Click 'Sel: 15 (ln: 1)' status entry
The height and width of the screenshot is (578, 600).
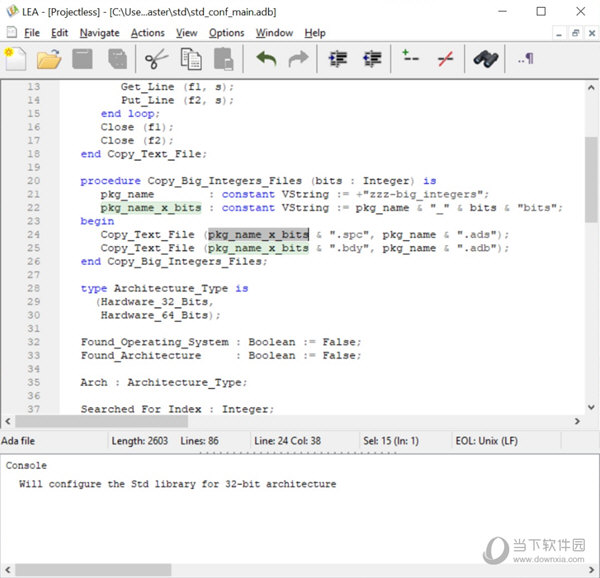(391, 441)
